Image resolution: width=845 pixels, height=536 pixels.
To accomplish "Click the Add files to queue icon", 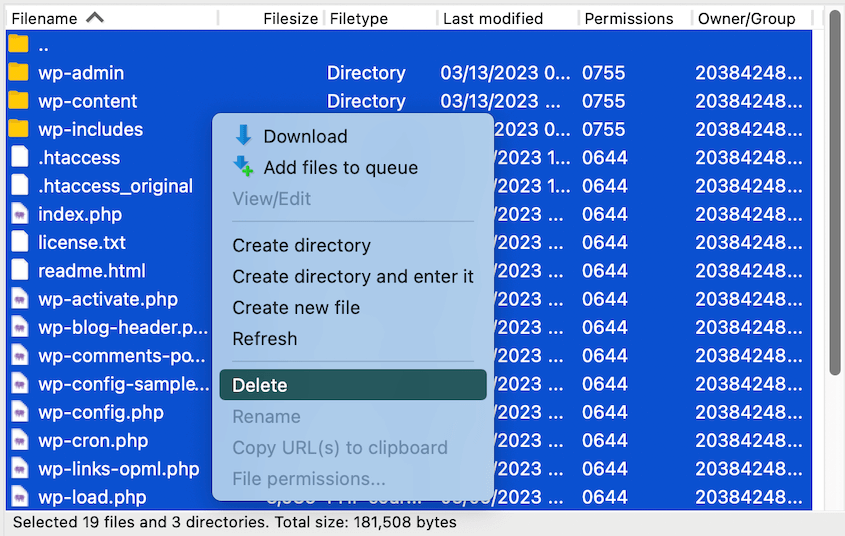I will [243, 166].
